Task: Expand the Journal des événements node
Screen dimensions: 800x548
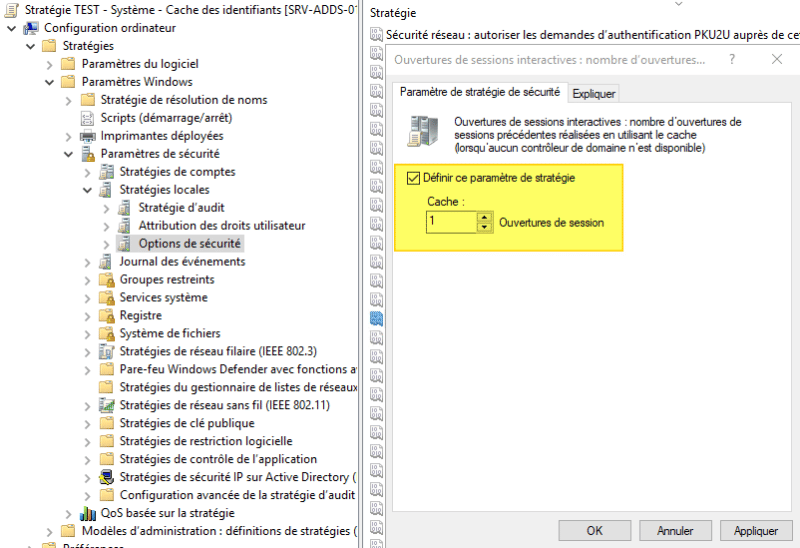Action: (87, 262)
